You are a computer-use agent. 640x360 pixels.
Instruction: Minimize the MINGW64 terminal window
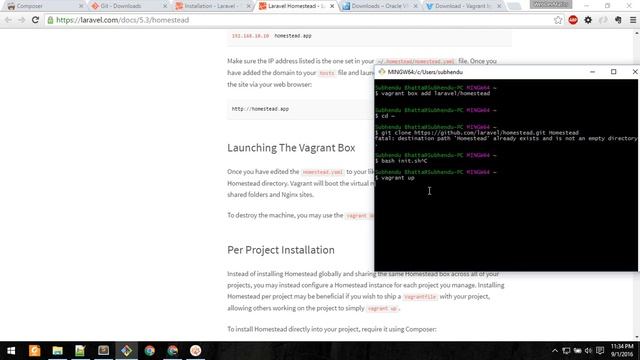tap(592, 72)
